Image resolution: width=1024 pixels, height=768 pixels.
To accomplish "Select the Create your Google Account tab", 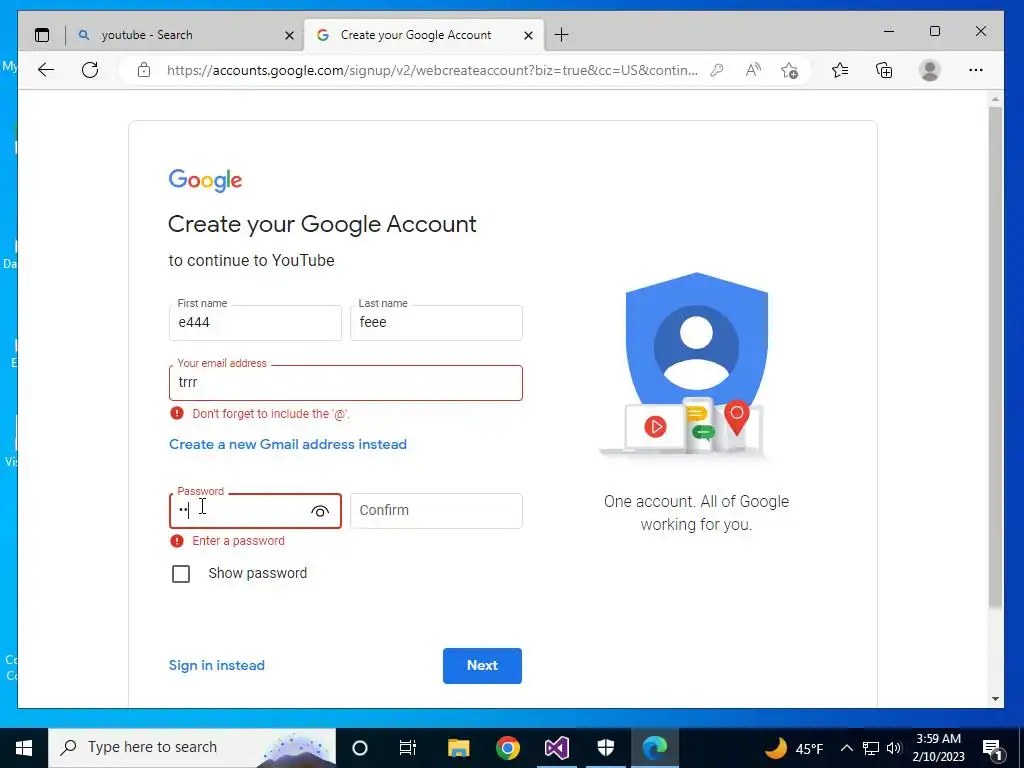I will (x=423, y=35).
